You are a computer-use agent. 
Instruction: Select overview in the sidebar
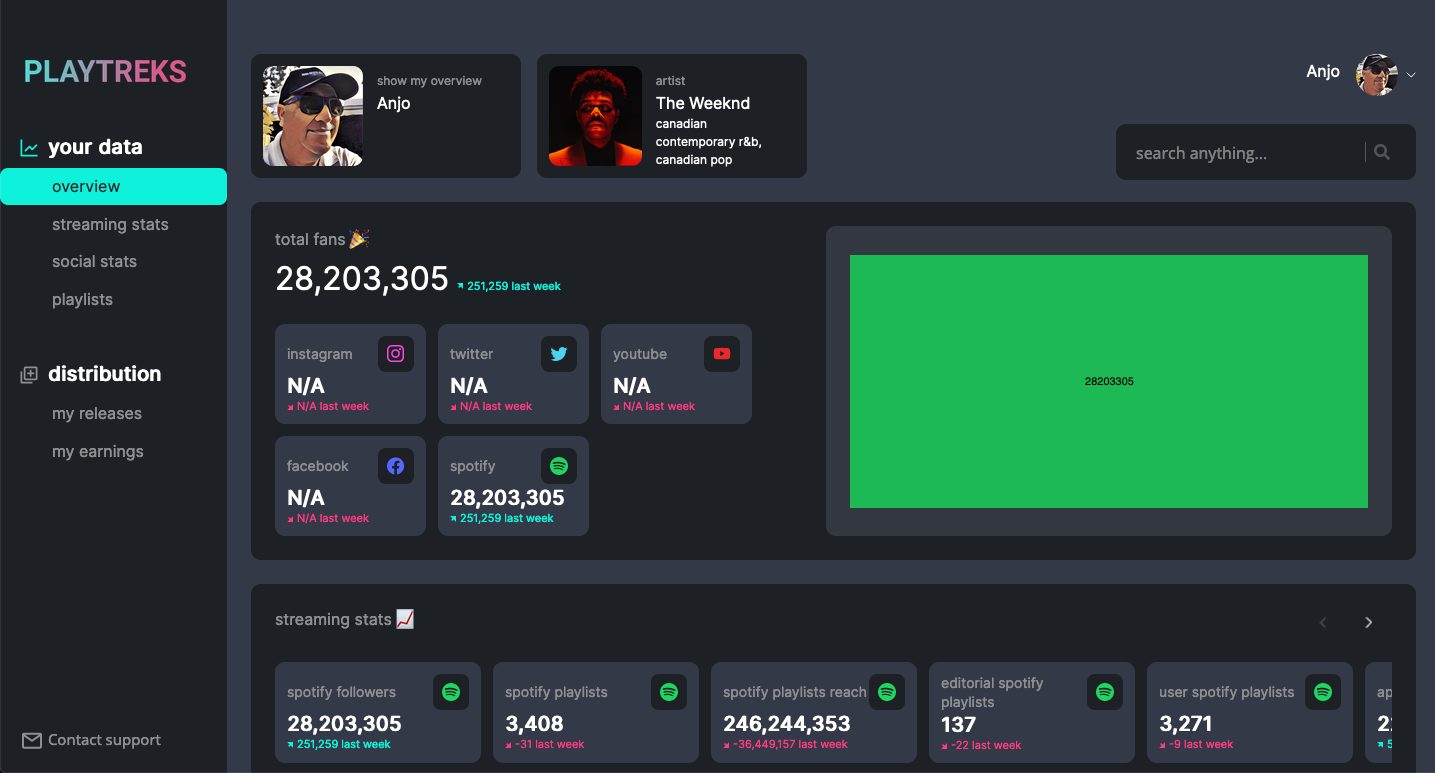(113, 186)
